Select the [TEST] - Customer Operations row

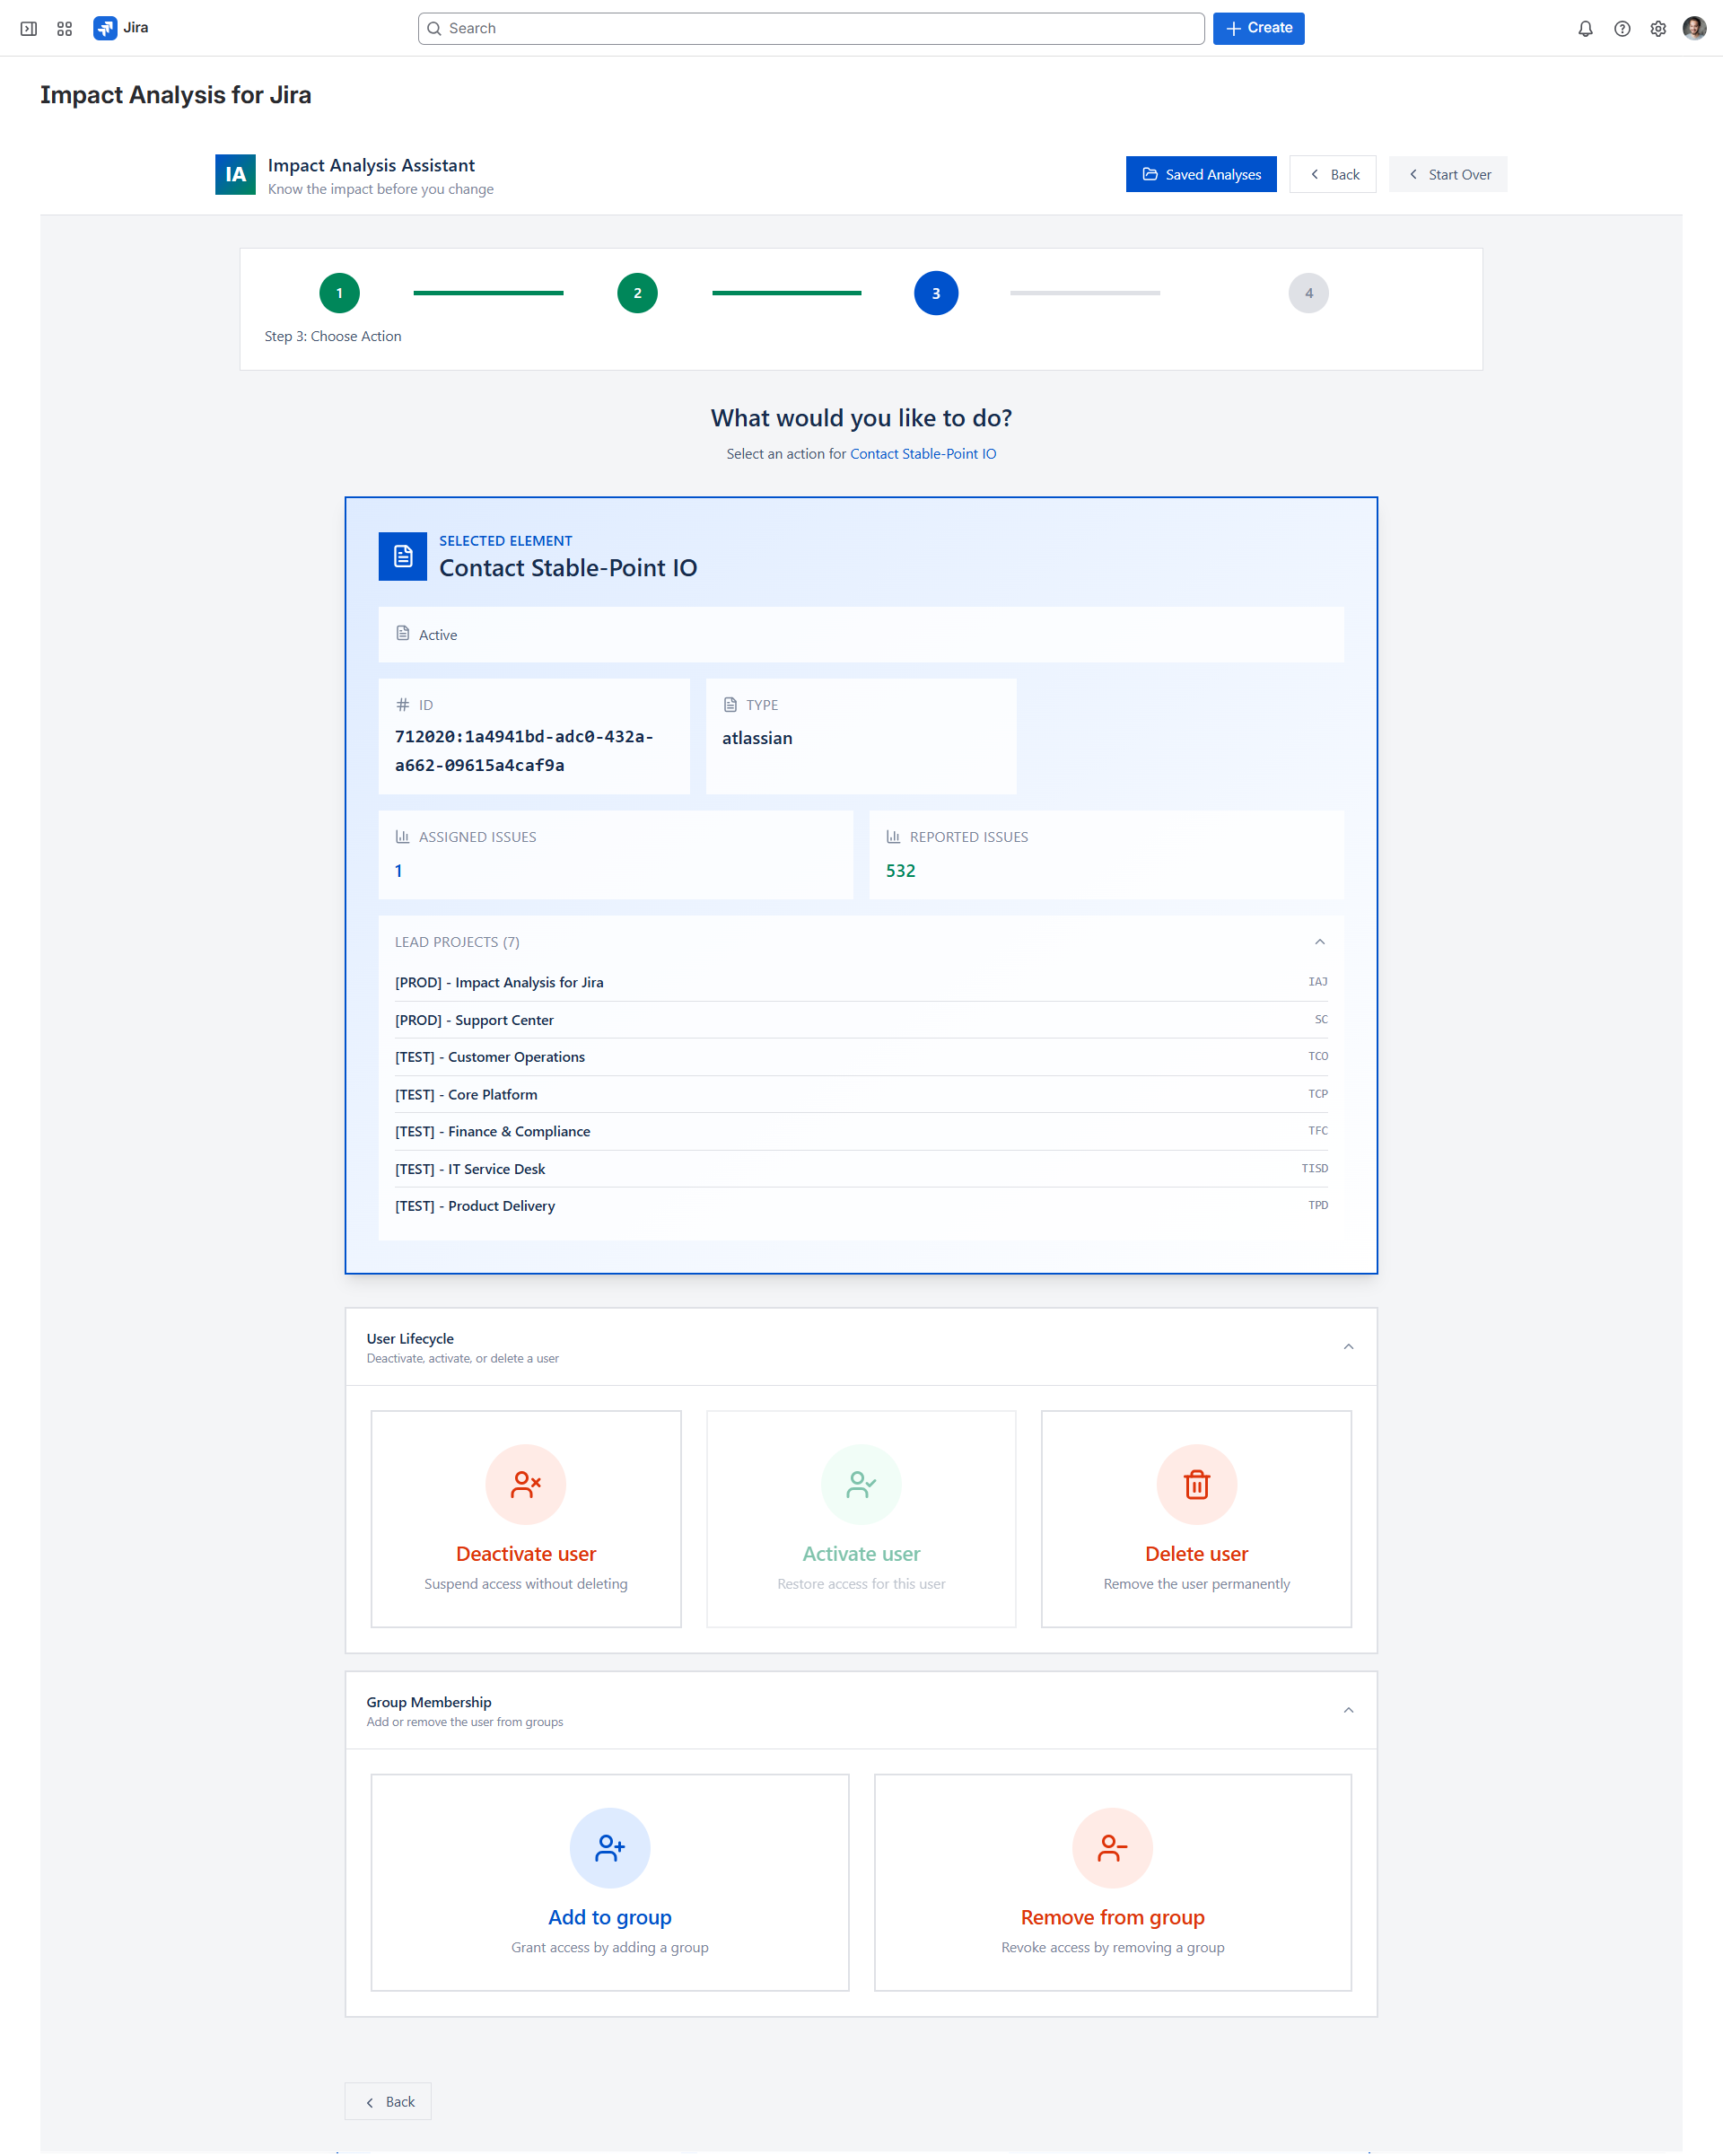(x=861, y=1057)
